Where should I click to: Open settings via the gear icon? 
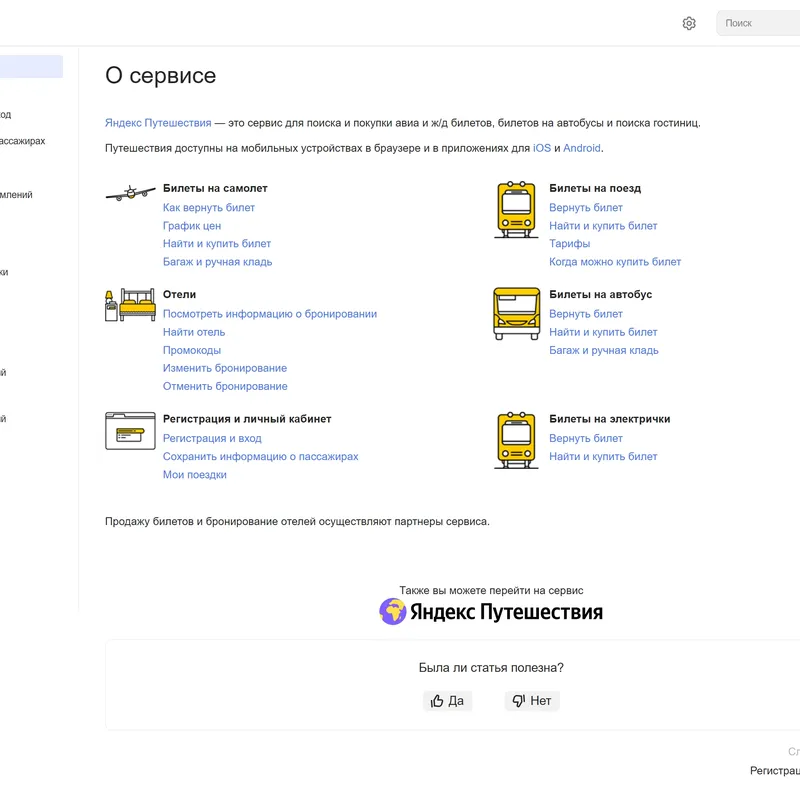[x=689, y=23]
